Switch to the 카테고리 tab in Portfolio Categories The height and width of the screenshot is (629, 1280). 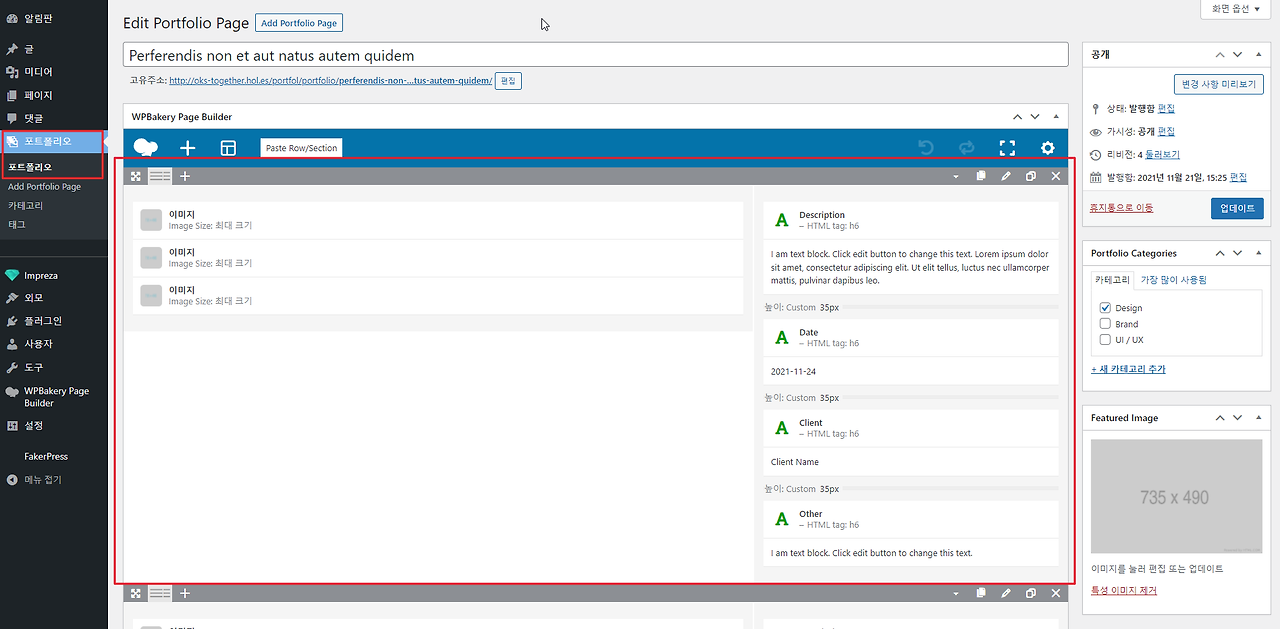(x=1112, y=280)
